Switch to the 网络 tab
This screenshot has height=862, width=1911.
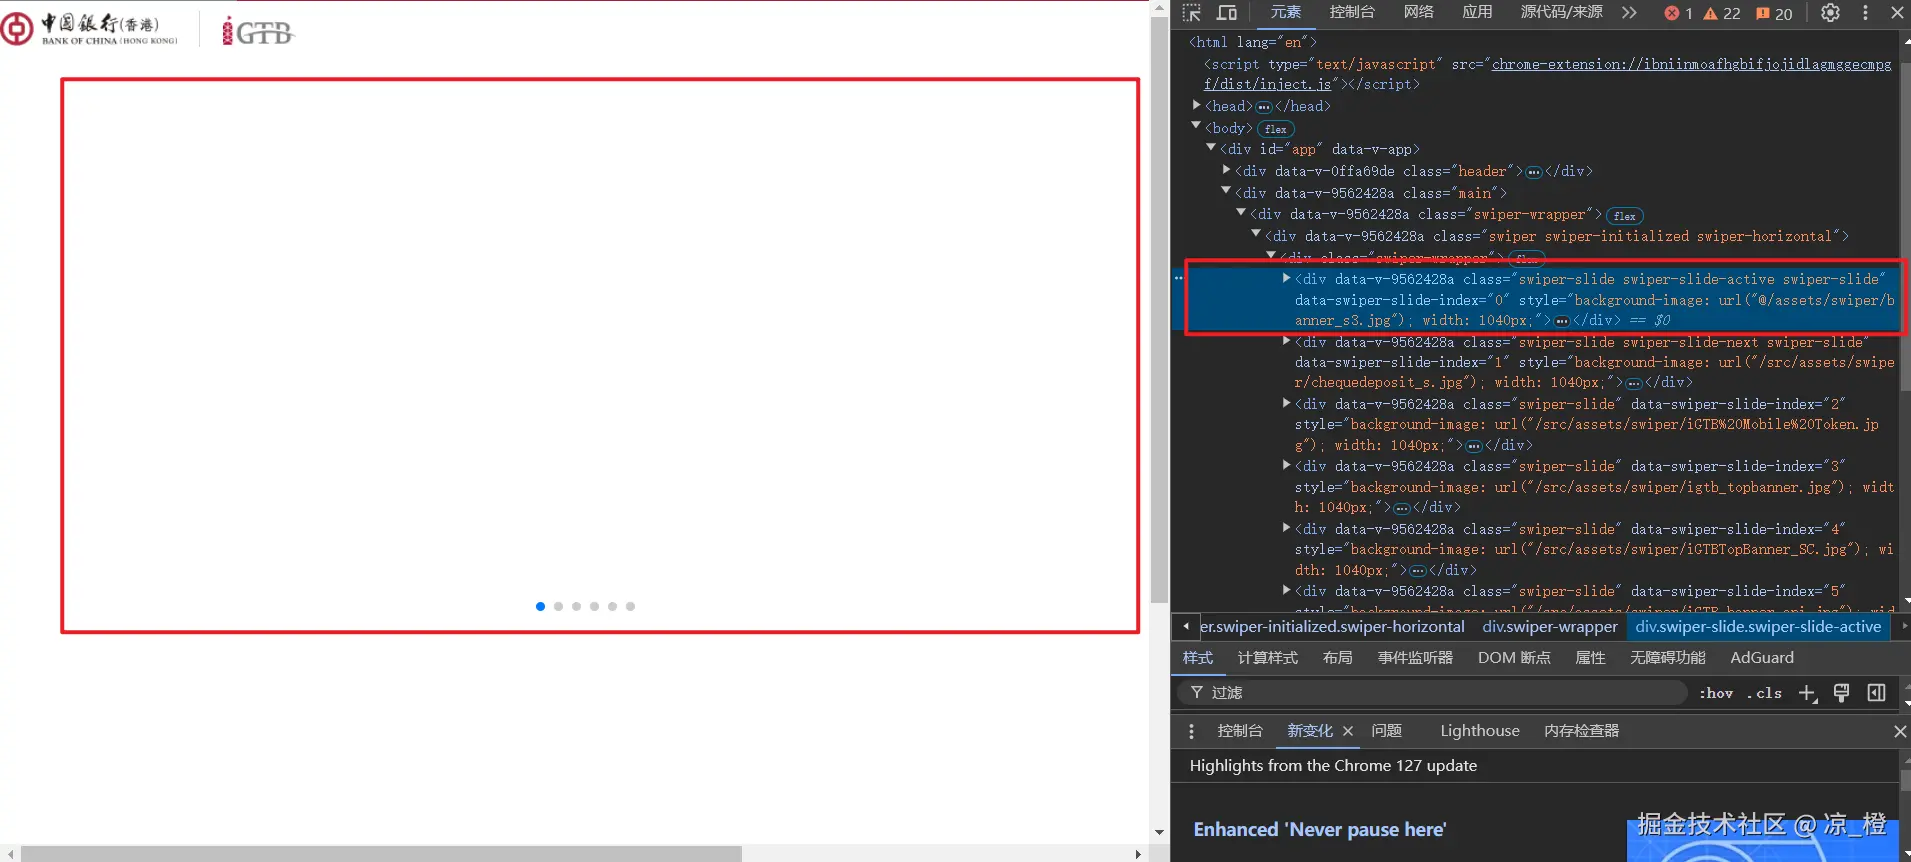point(1419,13)
